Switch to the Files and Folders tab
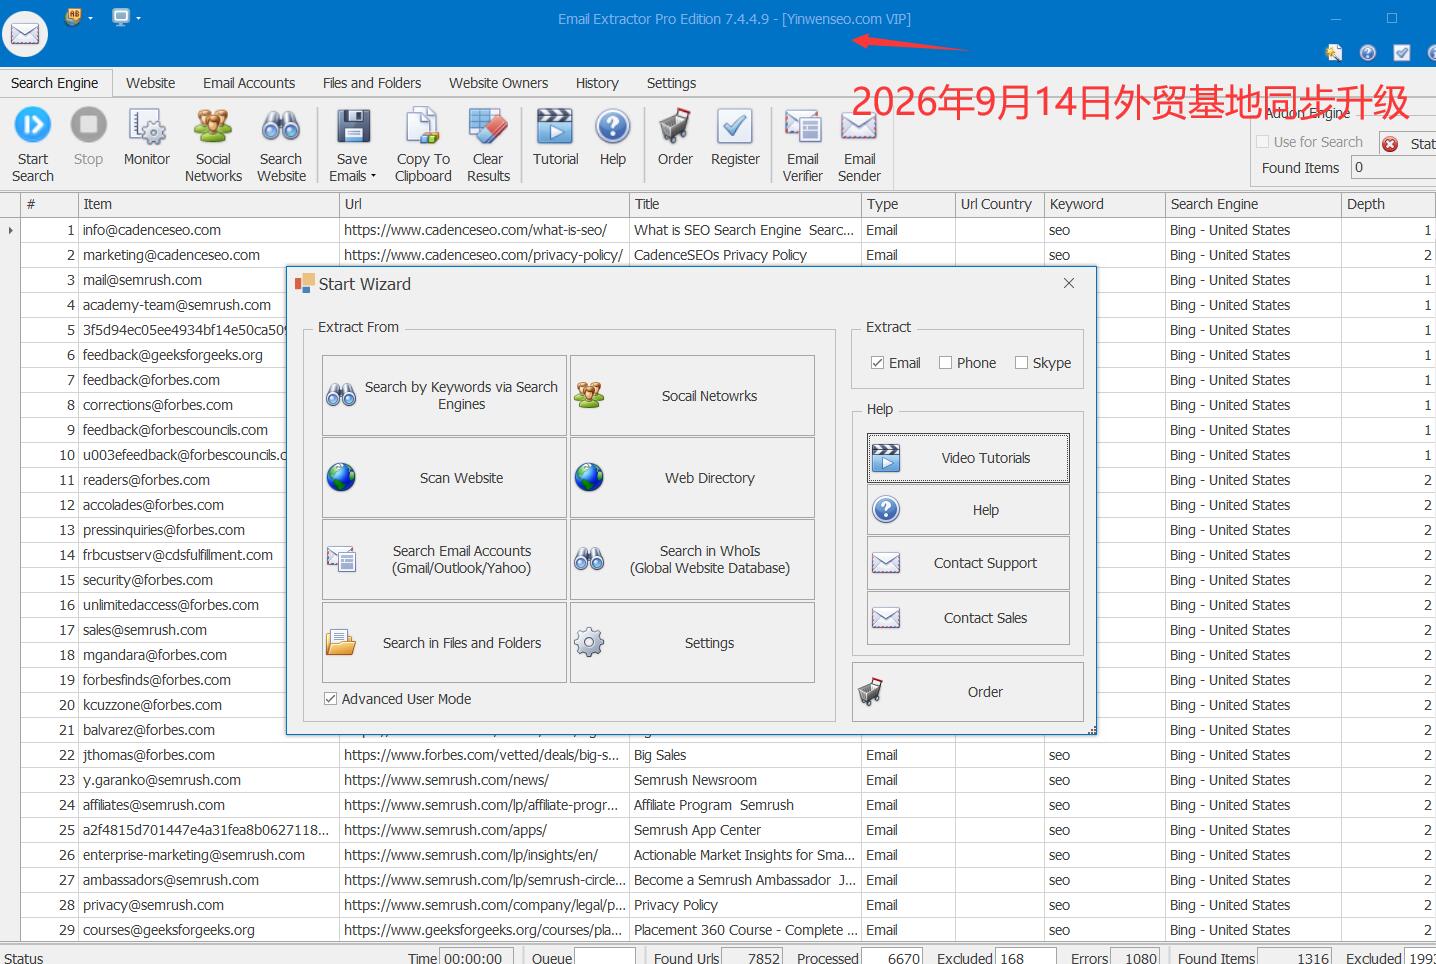The image size is (1436, 964). 372,83
